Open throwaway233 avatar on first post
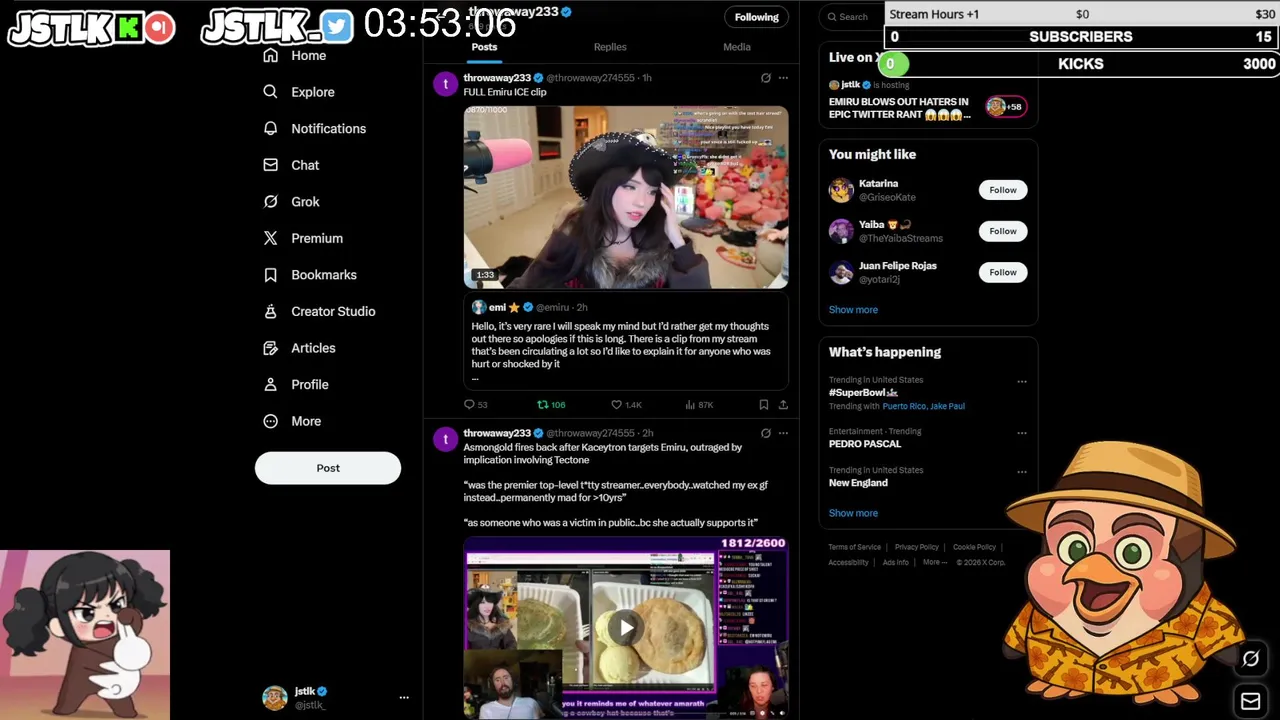 point(445,84)
